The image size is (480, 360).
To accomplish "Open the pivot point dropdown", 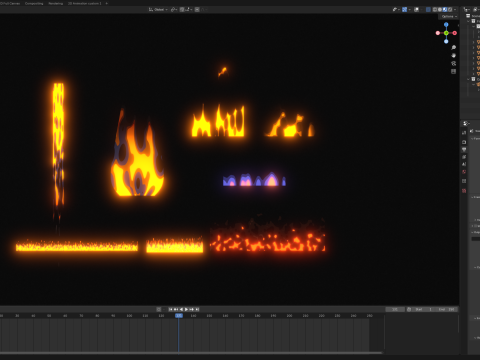I will (x=174, y=9).
